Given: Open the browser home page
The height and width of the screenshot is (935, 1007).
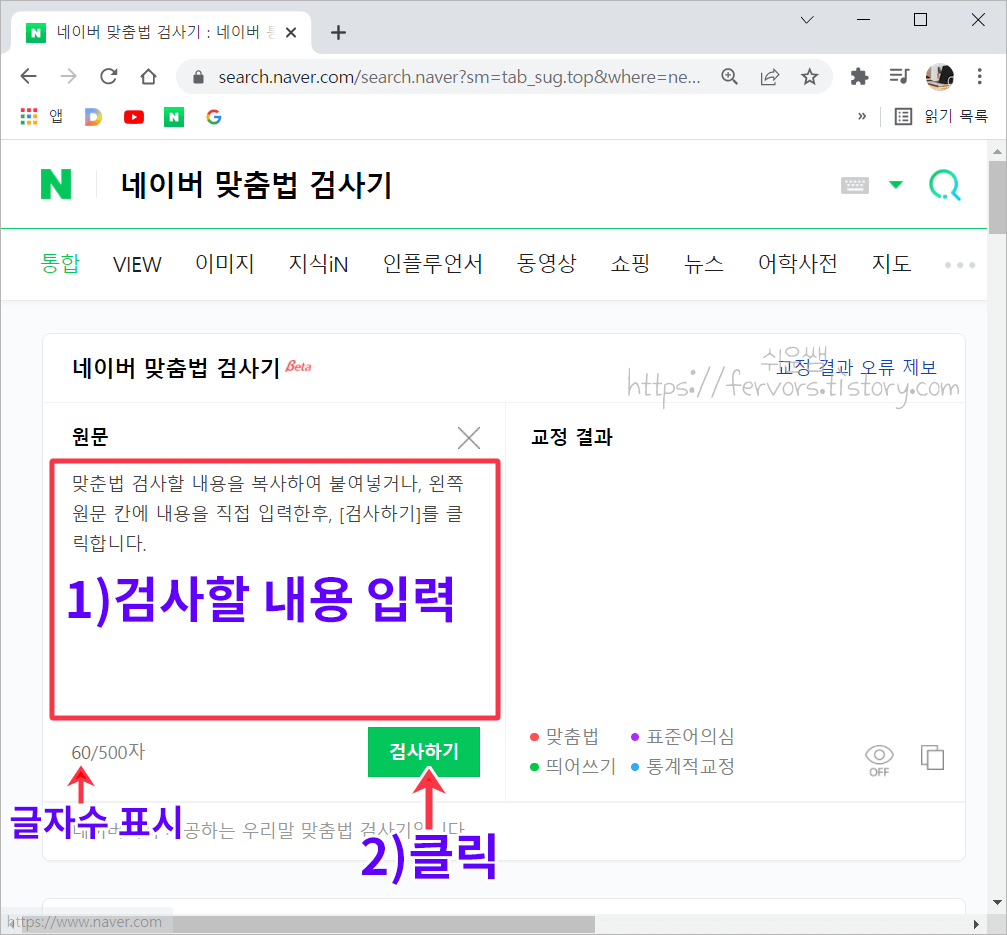Looking at the screenshot, I should (148, 76).
